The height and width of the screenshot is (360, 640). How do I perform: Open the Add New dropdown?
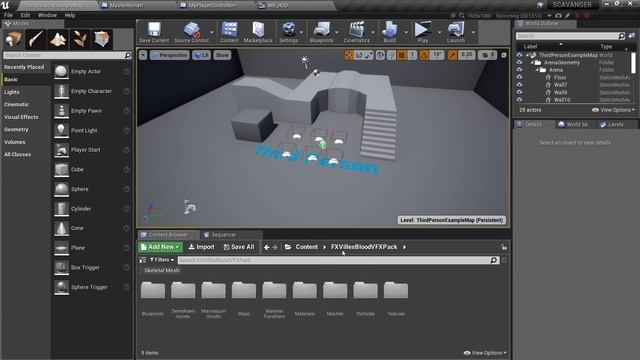[x=160, y=247]
